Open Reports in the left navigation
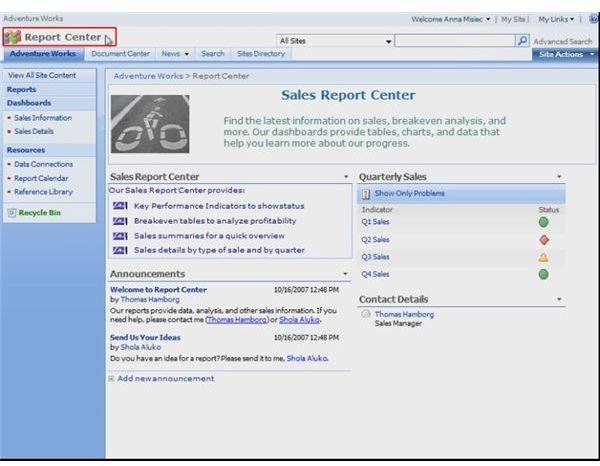This screenshot has width=600, height=466. pyautogui.click(x=21, y=90)
